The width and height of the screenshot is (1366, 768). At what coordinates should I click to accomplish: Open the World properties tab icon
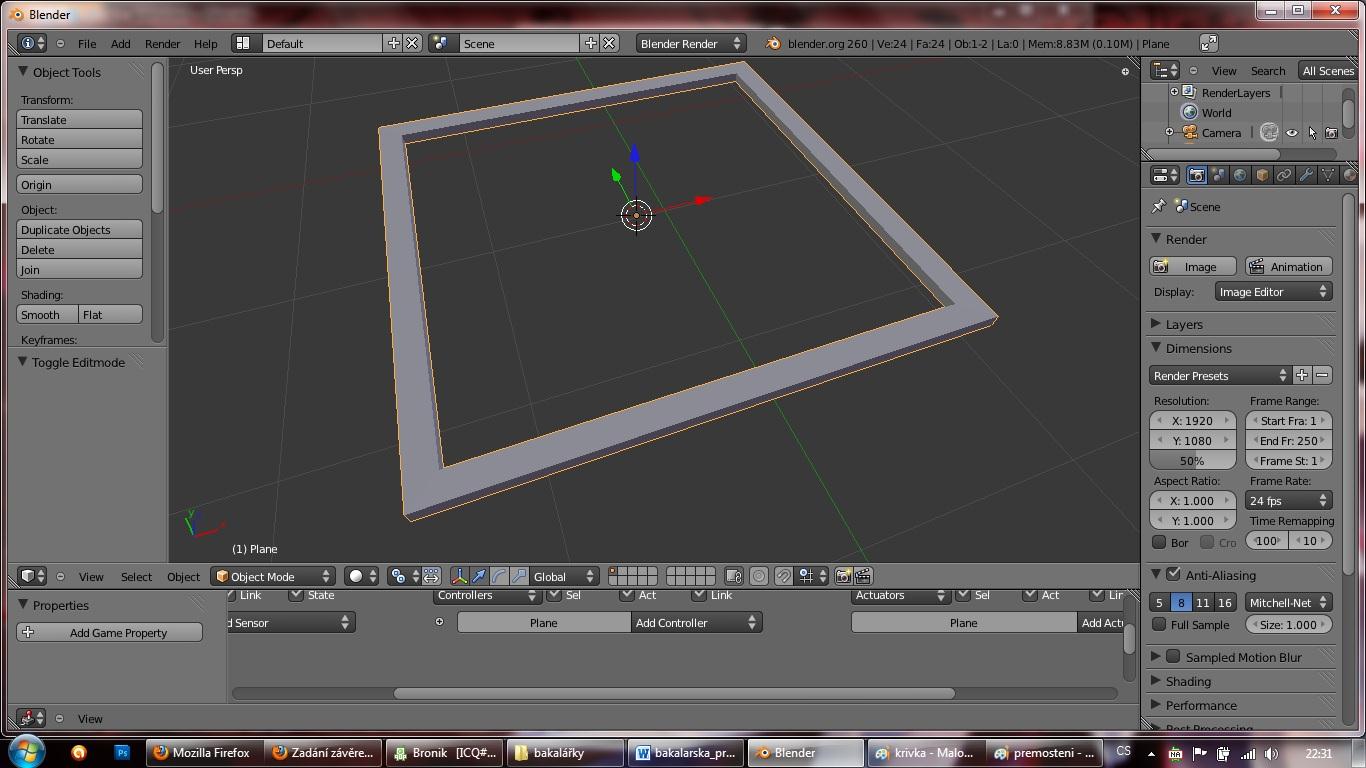1240,175
